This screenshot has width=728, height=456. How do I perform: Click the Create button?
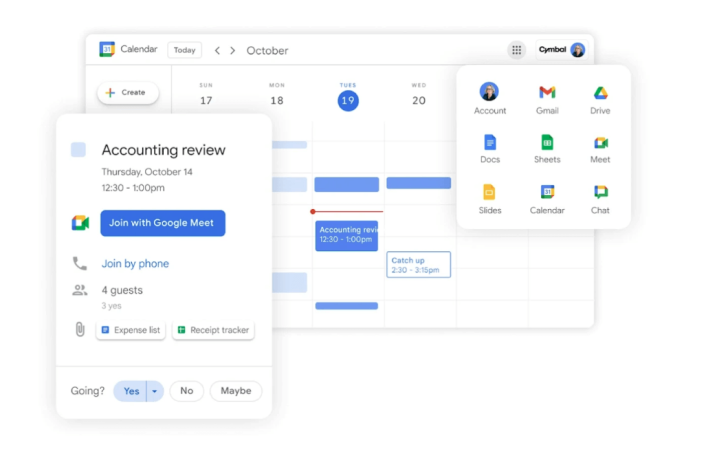(128, 92)
